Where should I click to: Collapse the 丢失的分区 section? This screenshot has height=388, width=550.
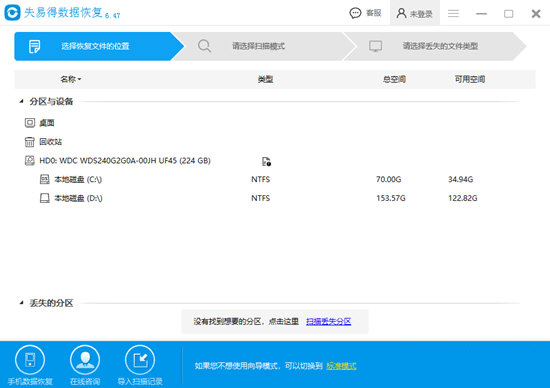(x=21, y=303)
